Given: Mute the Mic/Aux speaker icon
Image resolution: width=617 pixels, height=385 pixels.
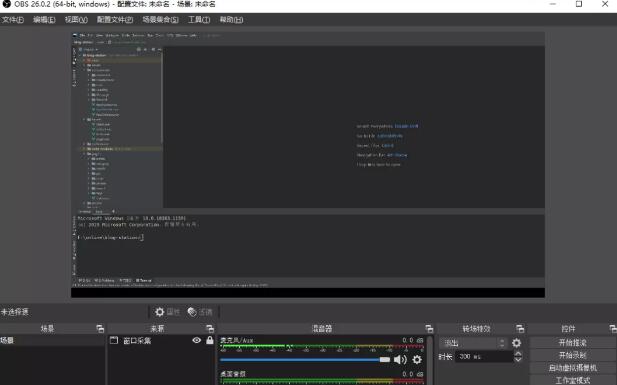Looking at the screenshot, I should (400, 359).
